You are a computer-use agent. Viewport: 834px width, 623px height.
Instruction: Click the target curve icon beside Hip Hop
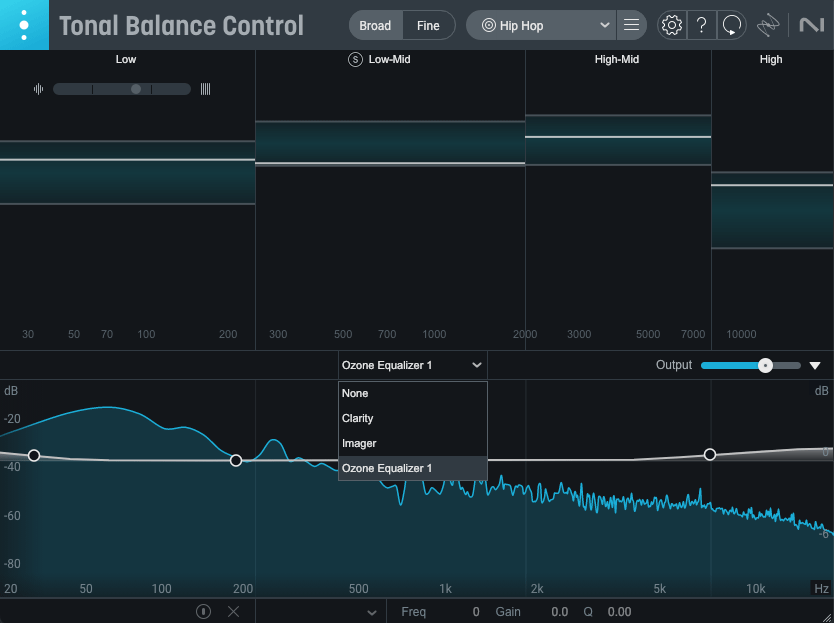(x=488, y=25)
